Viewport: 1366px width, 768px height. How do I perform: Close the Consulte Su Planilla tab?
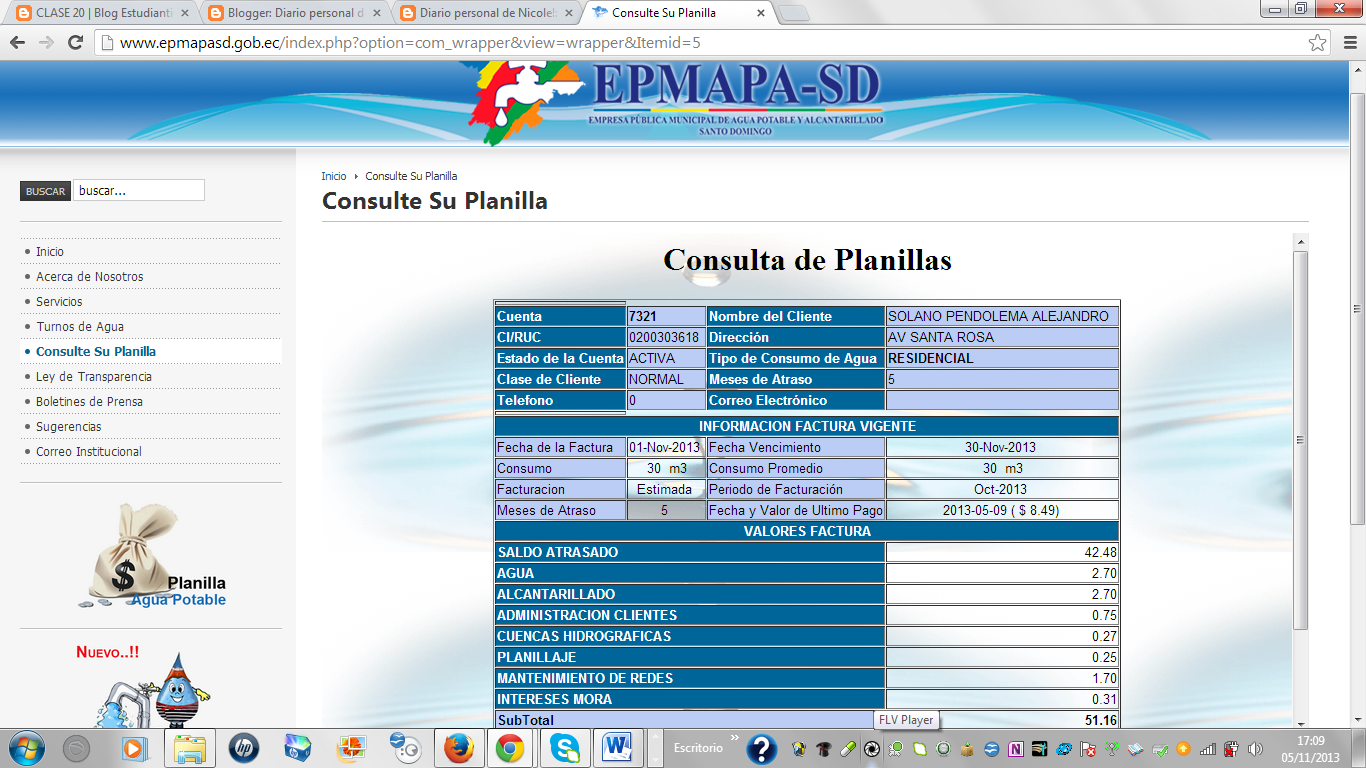pyautogui.click(x=761, y=14)
